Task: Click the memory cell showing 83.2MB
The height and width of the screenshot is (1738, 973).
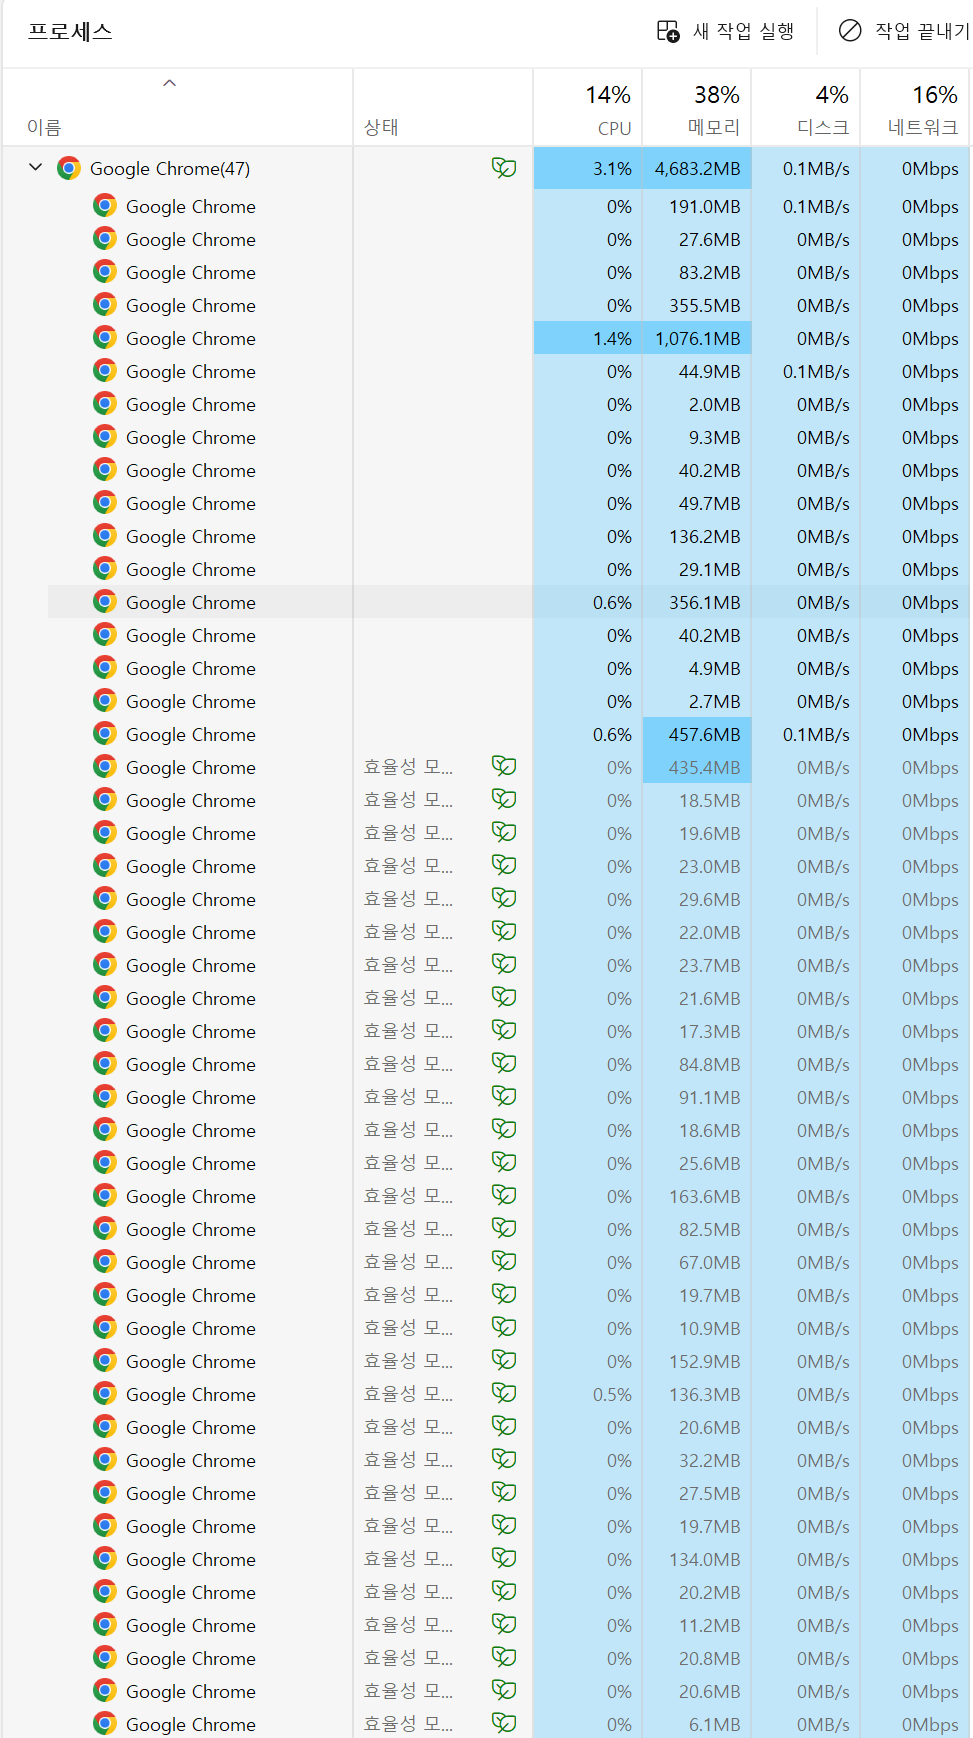Action: click(x=697, y=272)
